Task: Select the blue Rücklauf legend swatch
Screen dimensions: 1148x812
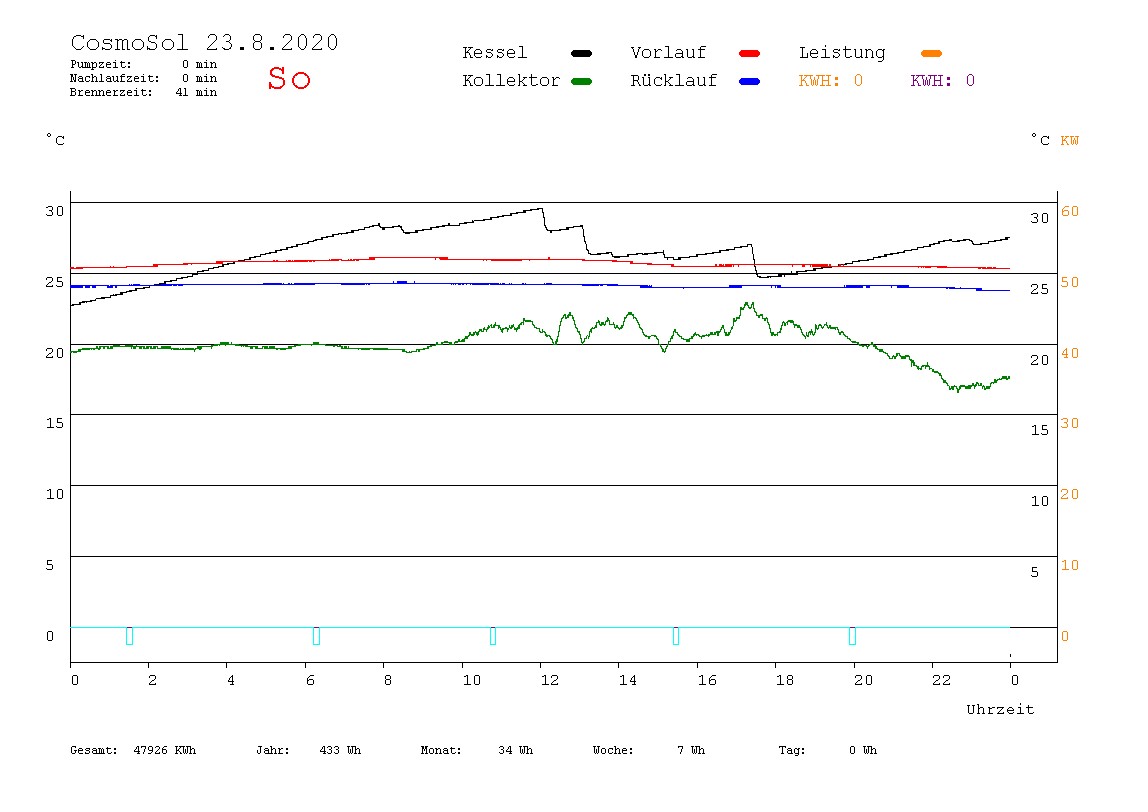Action: pyautogui.click(x=750, y=81)
